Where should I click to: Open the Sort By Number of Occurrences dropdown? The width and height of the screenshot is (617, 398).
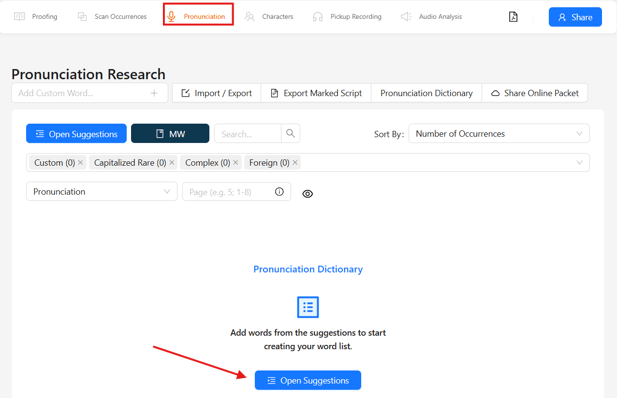[x=499, y=133]
